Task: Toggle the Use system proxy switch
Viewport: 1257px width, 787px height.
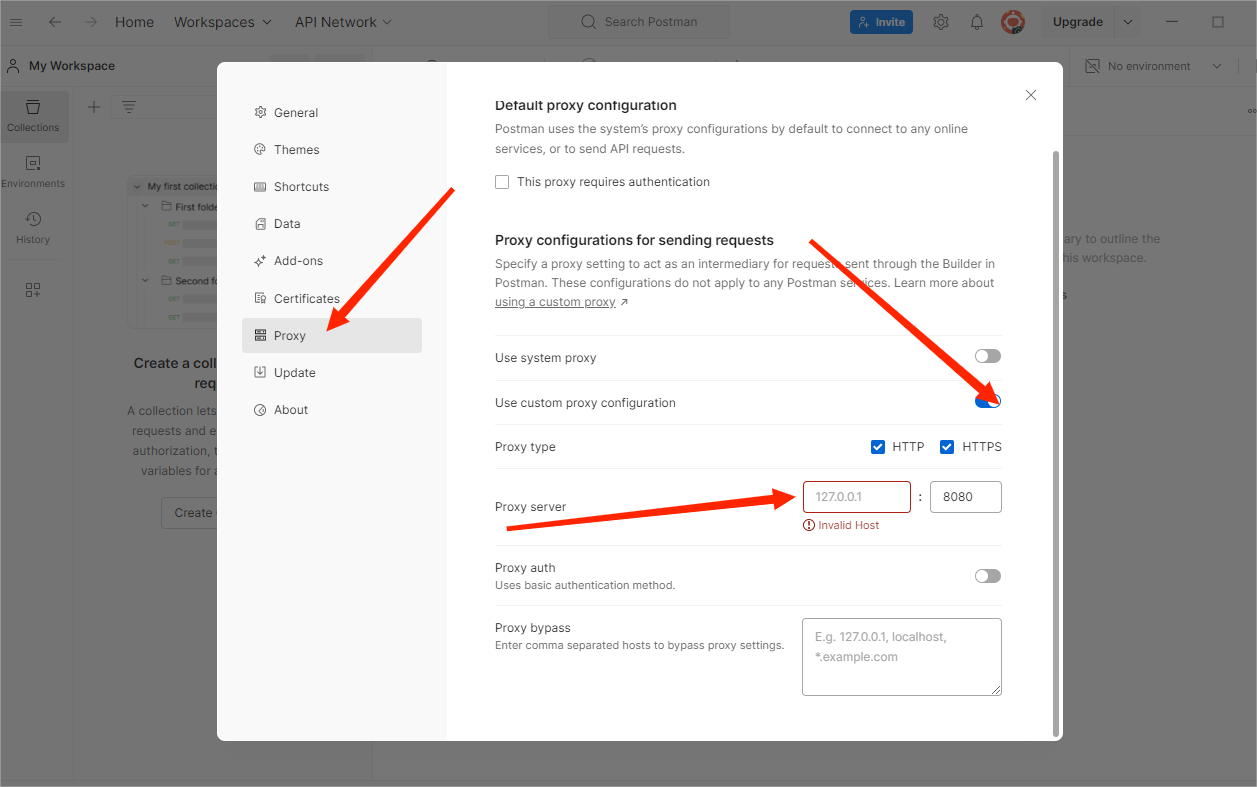Action: pos(987,357)
